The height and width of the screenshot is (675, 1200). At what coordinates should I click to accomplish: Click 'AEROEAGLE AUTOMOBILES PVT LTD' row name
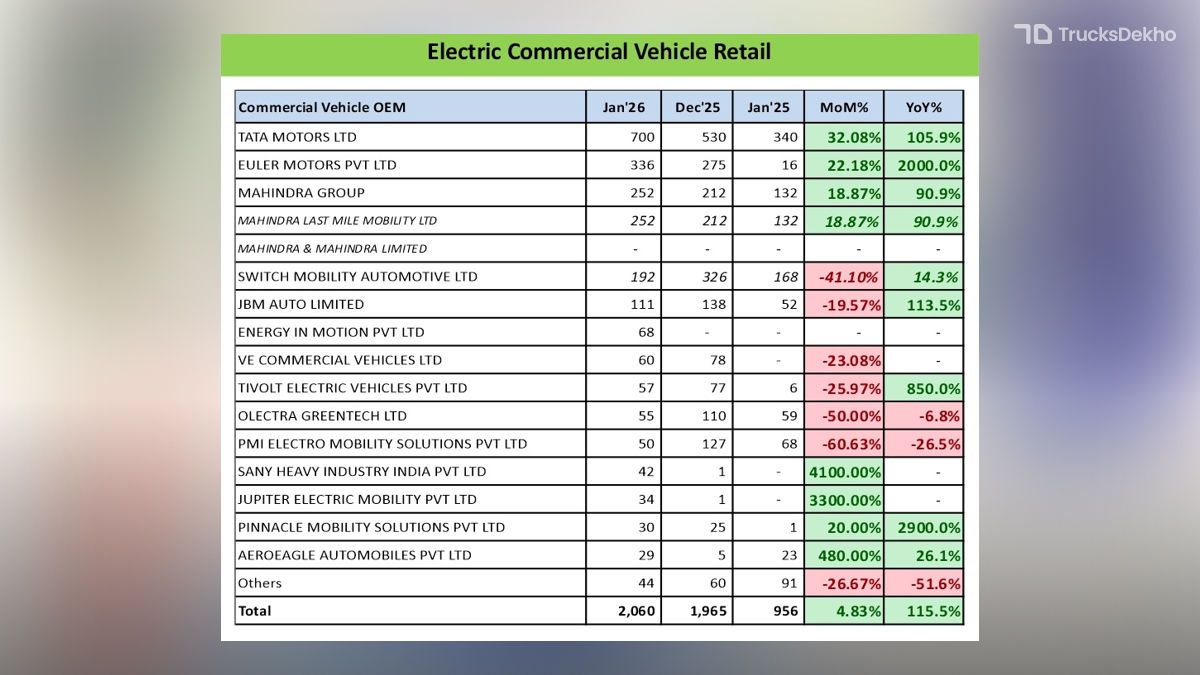pyautogui.click(x=355, y=555)
